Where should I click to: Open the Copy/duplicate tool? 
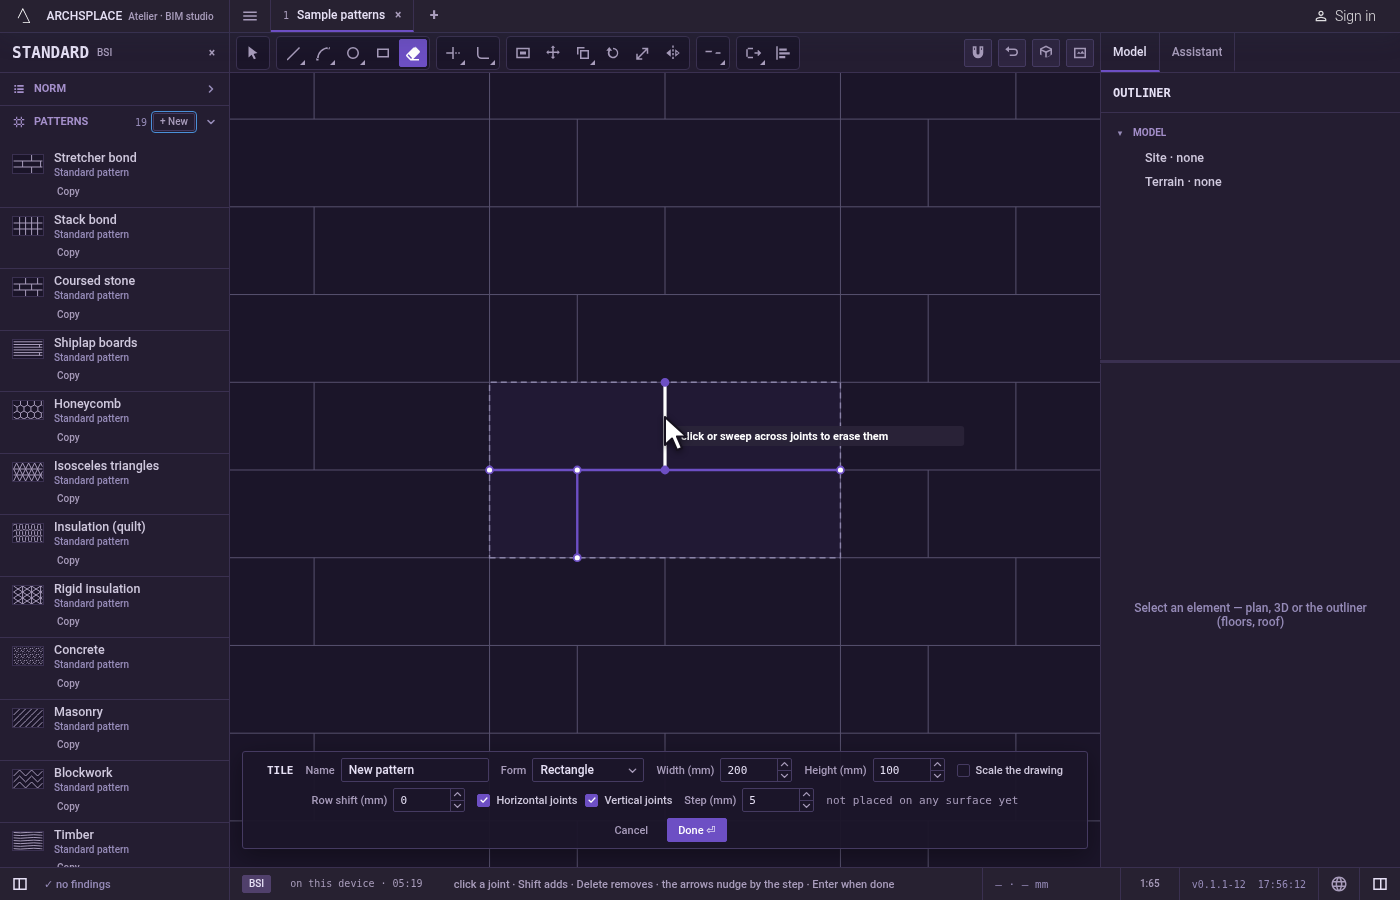click(583, 53)
